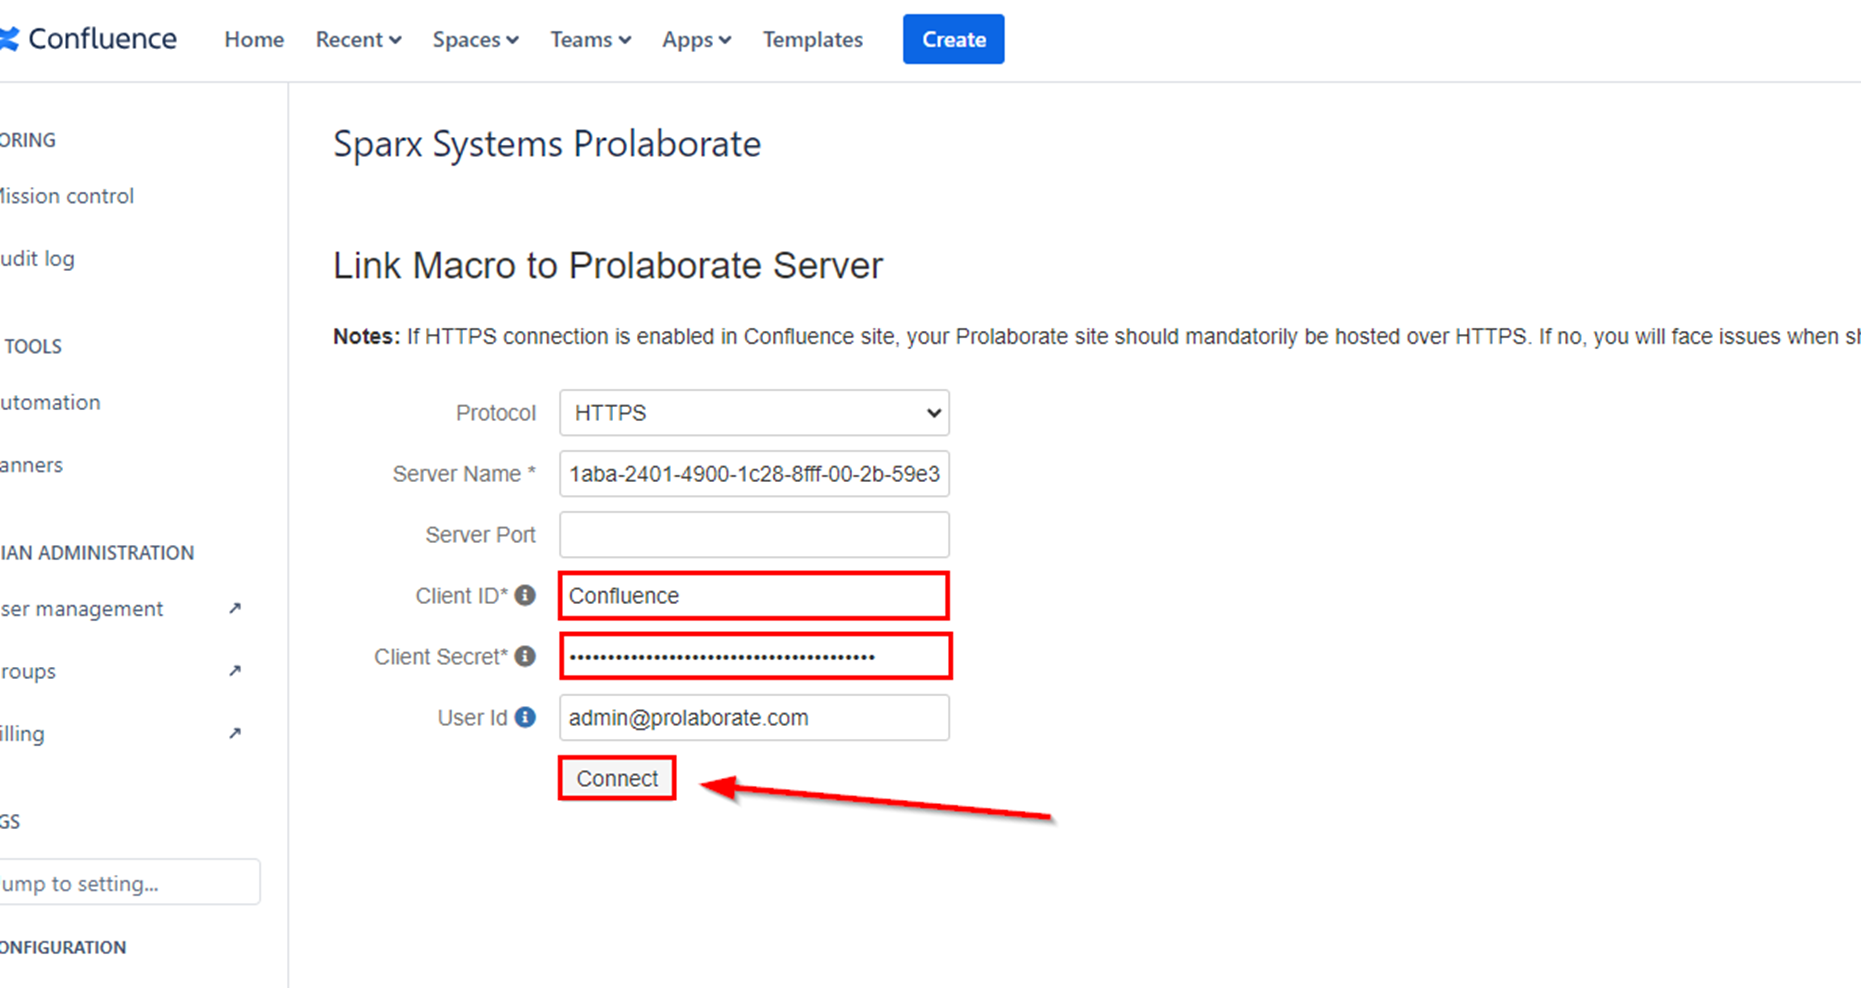1861x988 pixels.
Task: Click the Connect button
Action: 617,778
